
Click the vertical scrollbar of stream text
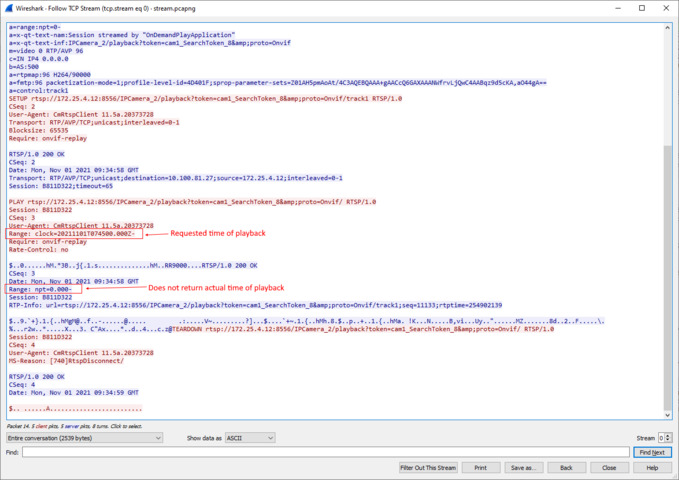[667, 250]
